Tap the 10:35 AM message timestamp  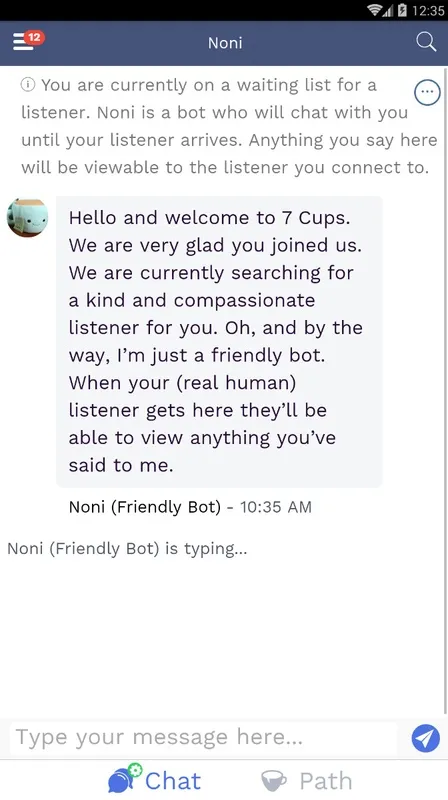coord(276,507)
